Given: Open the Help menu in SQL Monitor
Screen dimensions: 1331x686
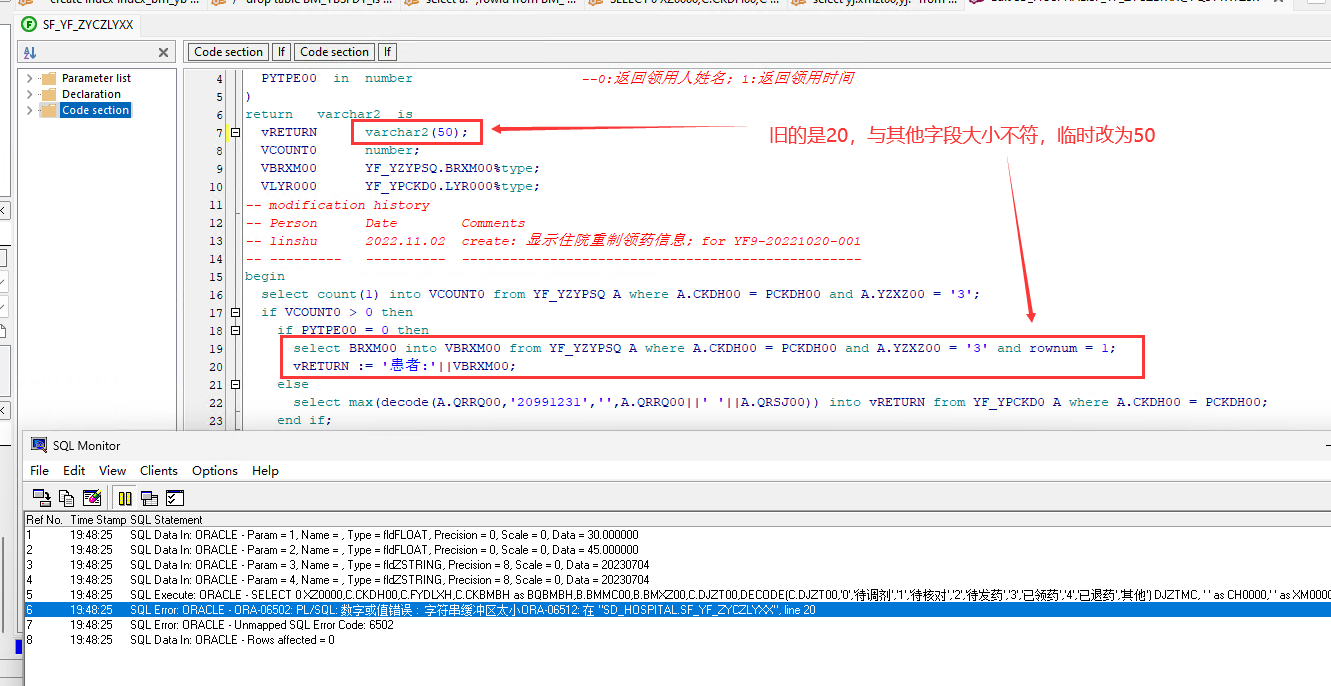Looking at the screenshot, I should (x=265, y=470).
